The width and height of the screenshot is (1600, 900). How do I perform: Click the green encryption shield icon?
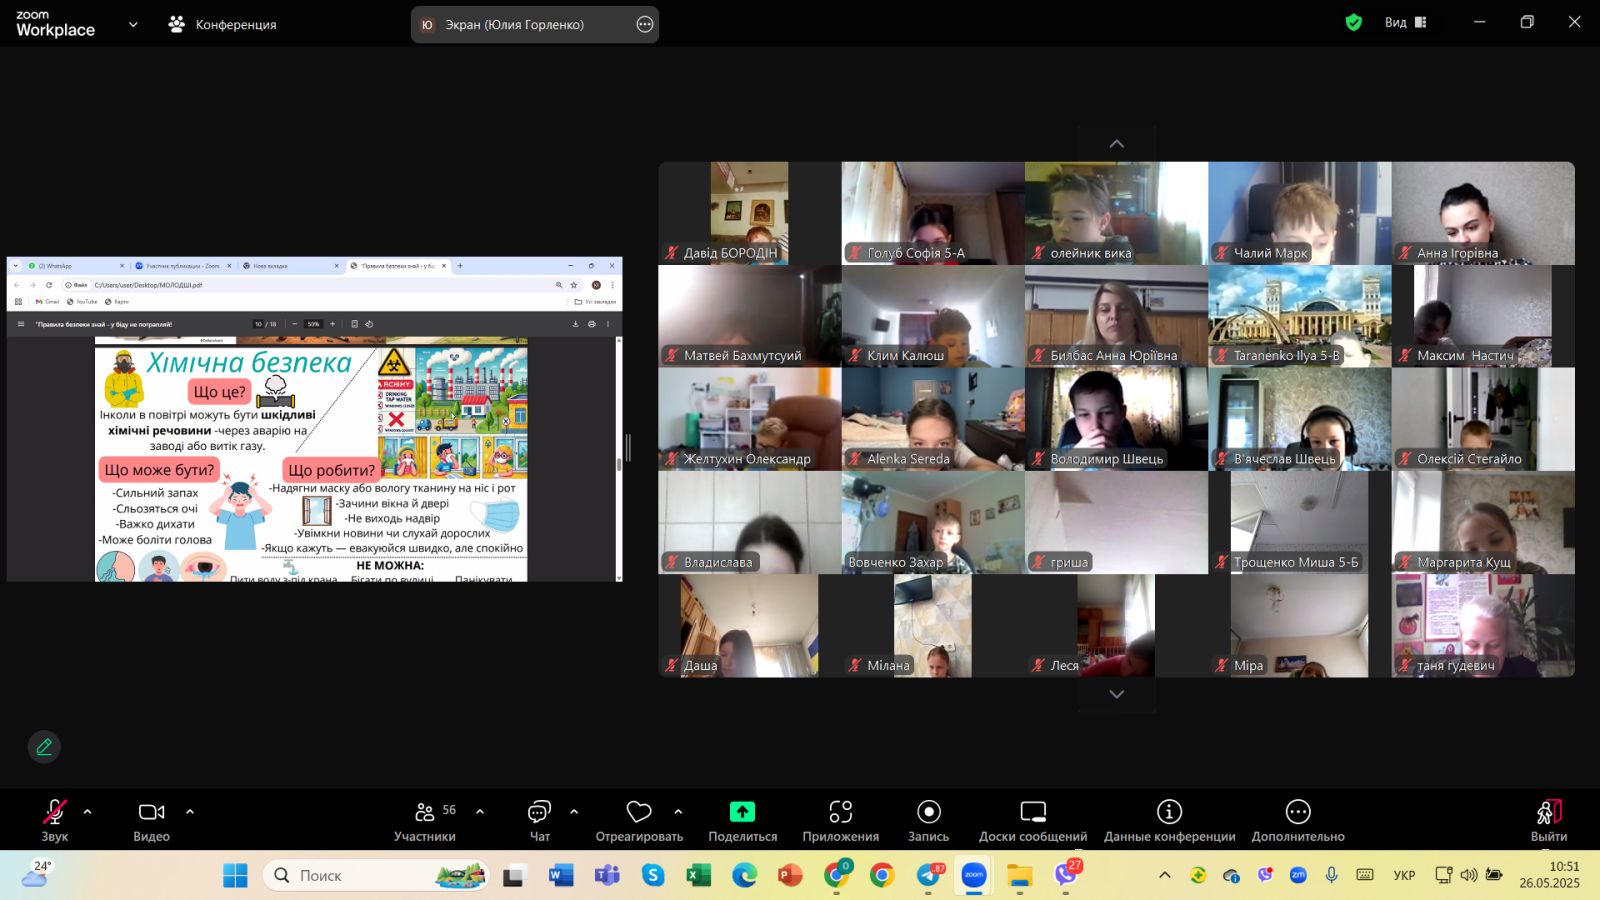[1354, 22]
